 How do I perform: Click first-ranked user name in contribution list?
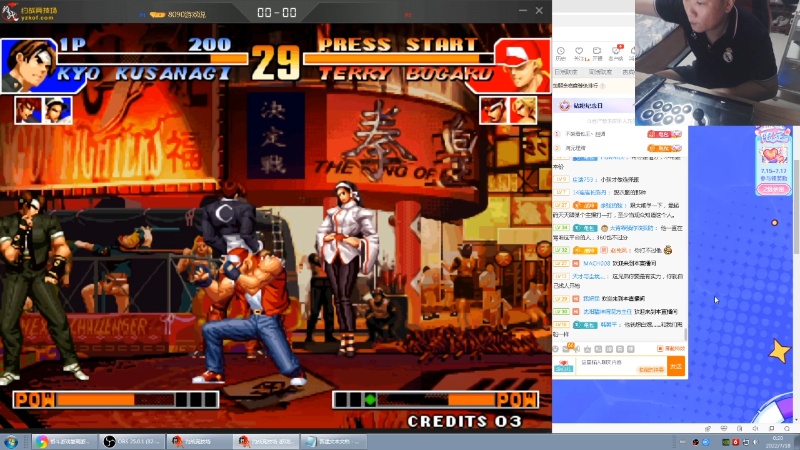[585, 134]
